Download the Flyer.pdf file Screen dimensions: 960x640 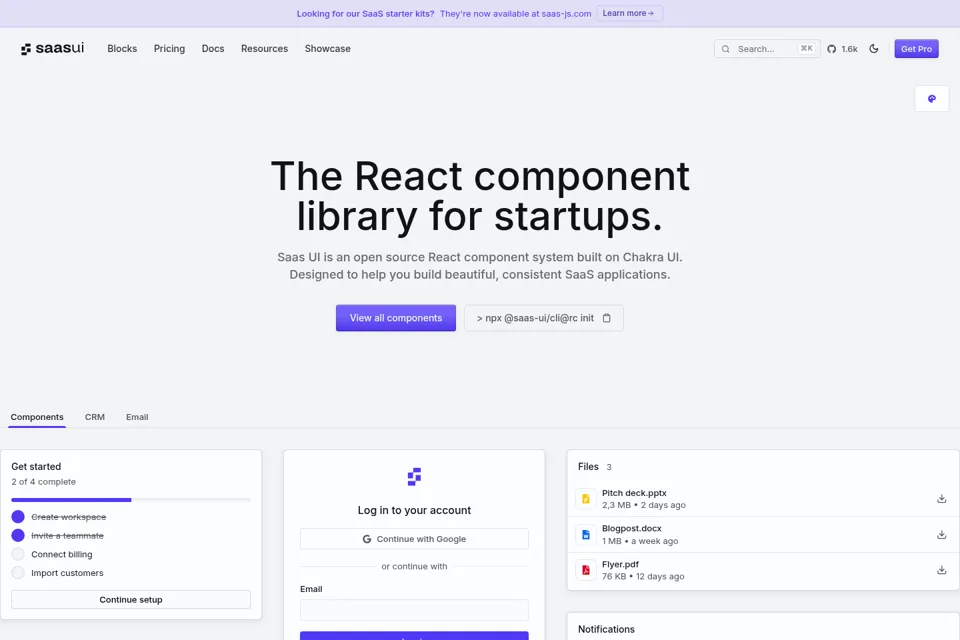coord(941,570)
